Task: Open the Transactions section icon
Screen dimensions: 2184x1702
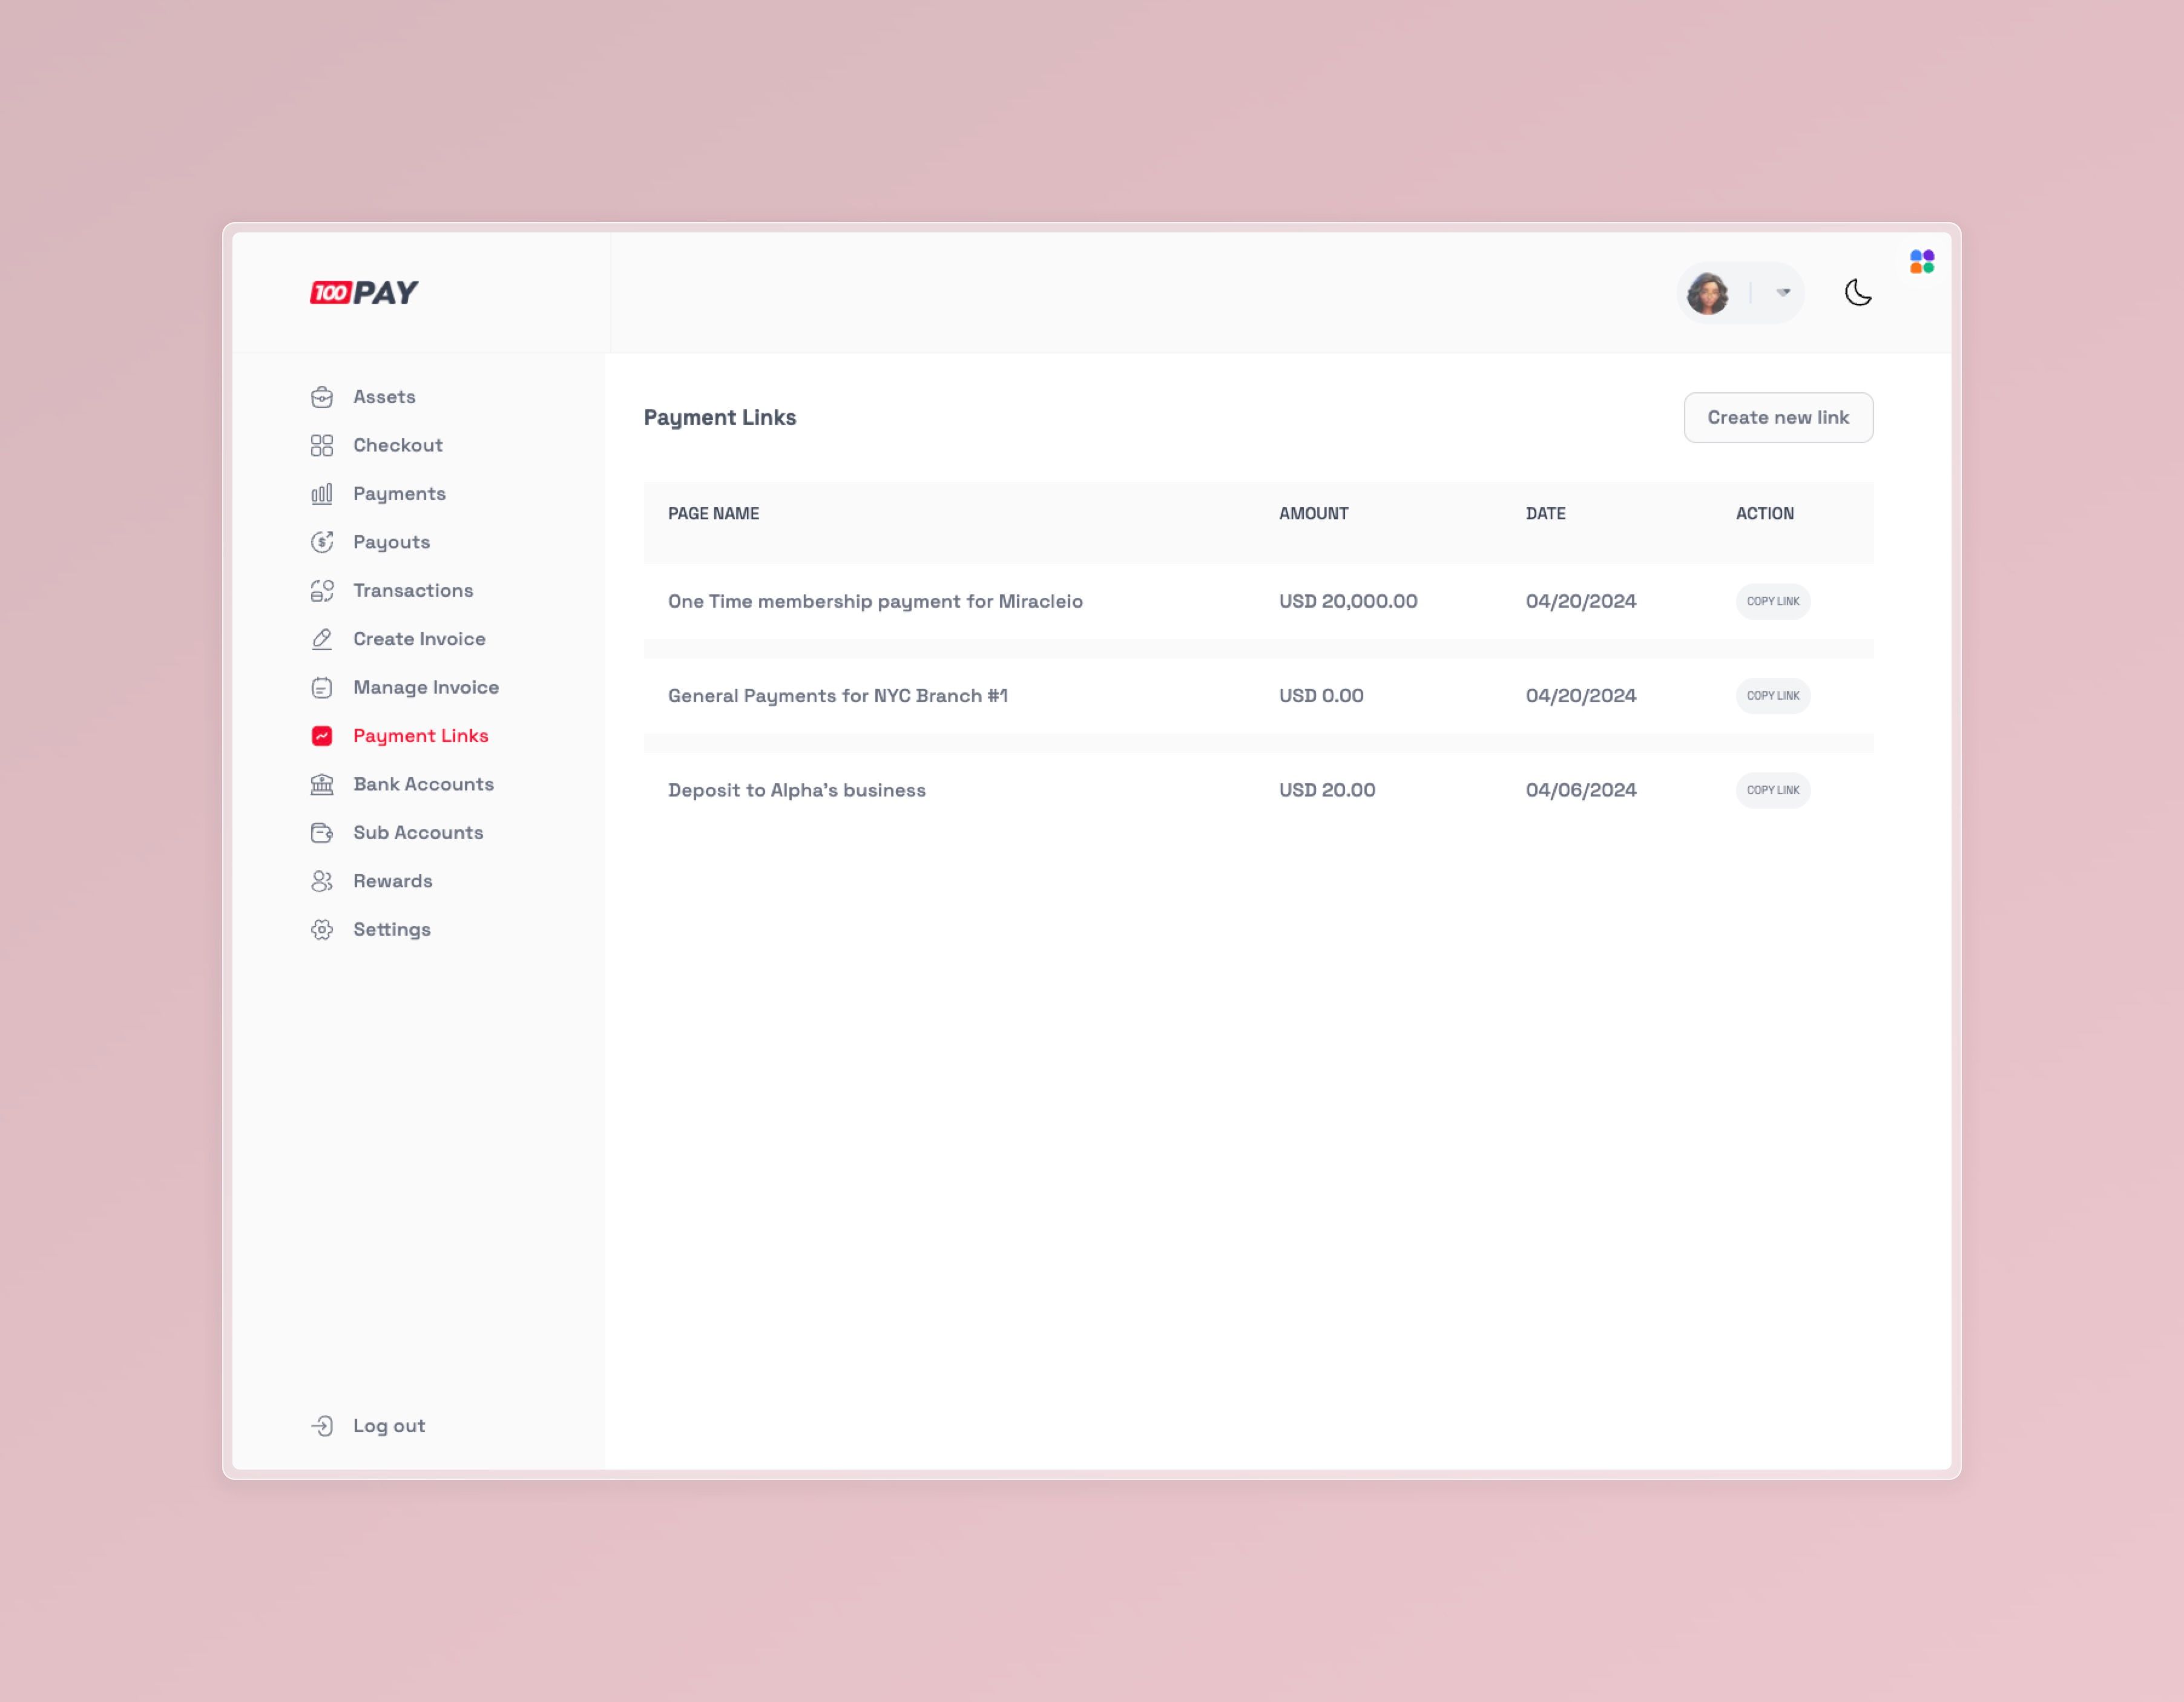Action: click(x=321, y=588)
